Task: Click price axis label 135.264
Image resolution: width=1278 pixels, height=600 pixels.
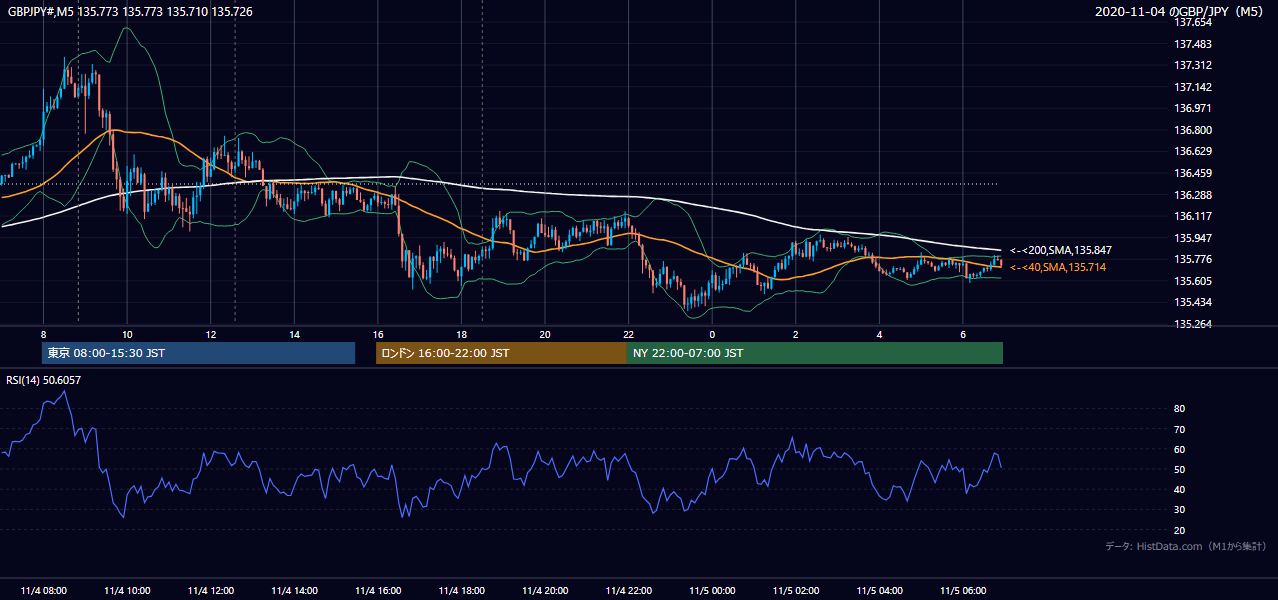Action: pos(1192,324)
